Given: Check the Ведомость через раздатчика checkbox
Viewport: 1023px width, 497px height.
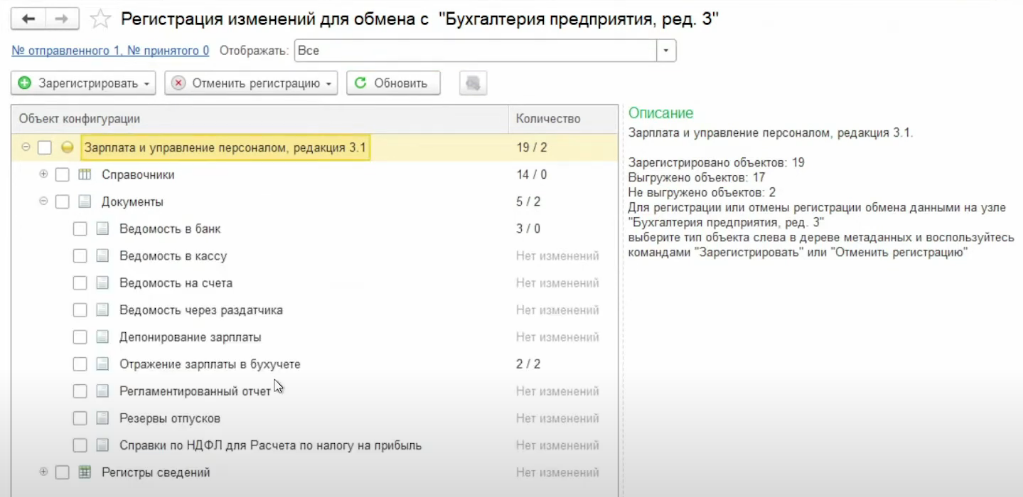Looking at the screenshot, I should (80, 310).
